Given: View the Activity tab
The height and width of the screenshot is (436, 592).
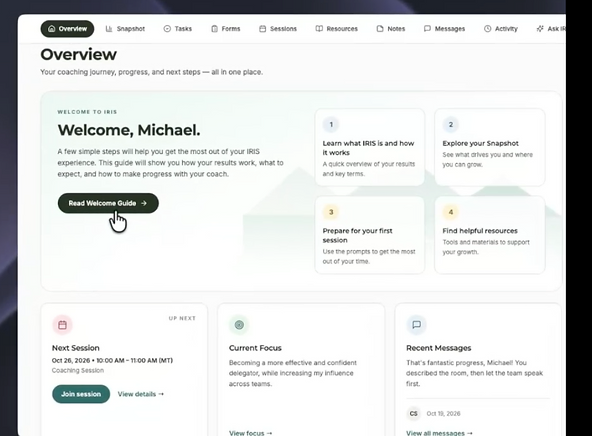Looking at the screenshot, I should (x=501, y=29).
